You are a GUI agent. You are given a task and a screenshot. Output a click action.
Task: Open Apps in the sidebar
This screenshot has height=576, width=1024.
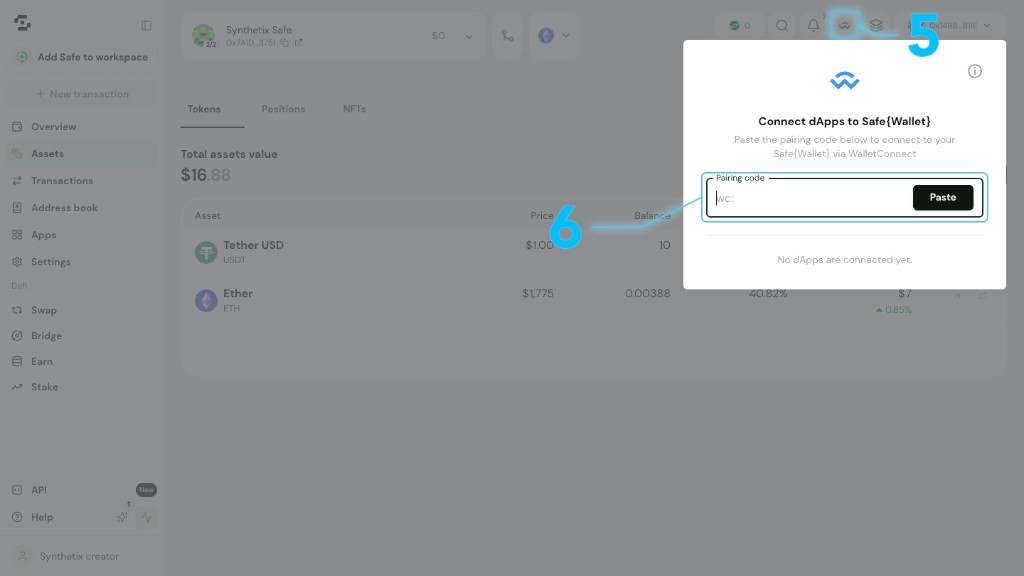pos(44,235)
